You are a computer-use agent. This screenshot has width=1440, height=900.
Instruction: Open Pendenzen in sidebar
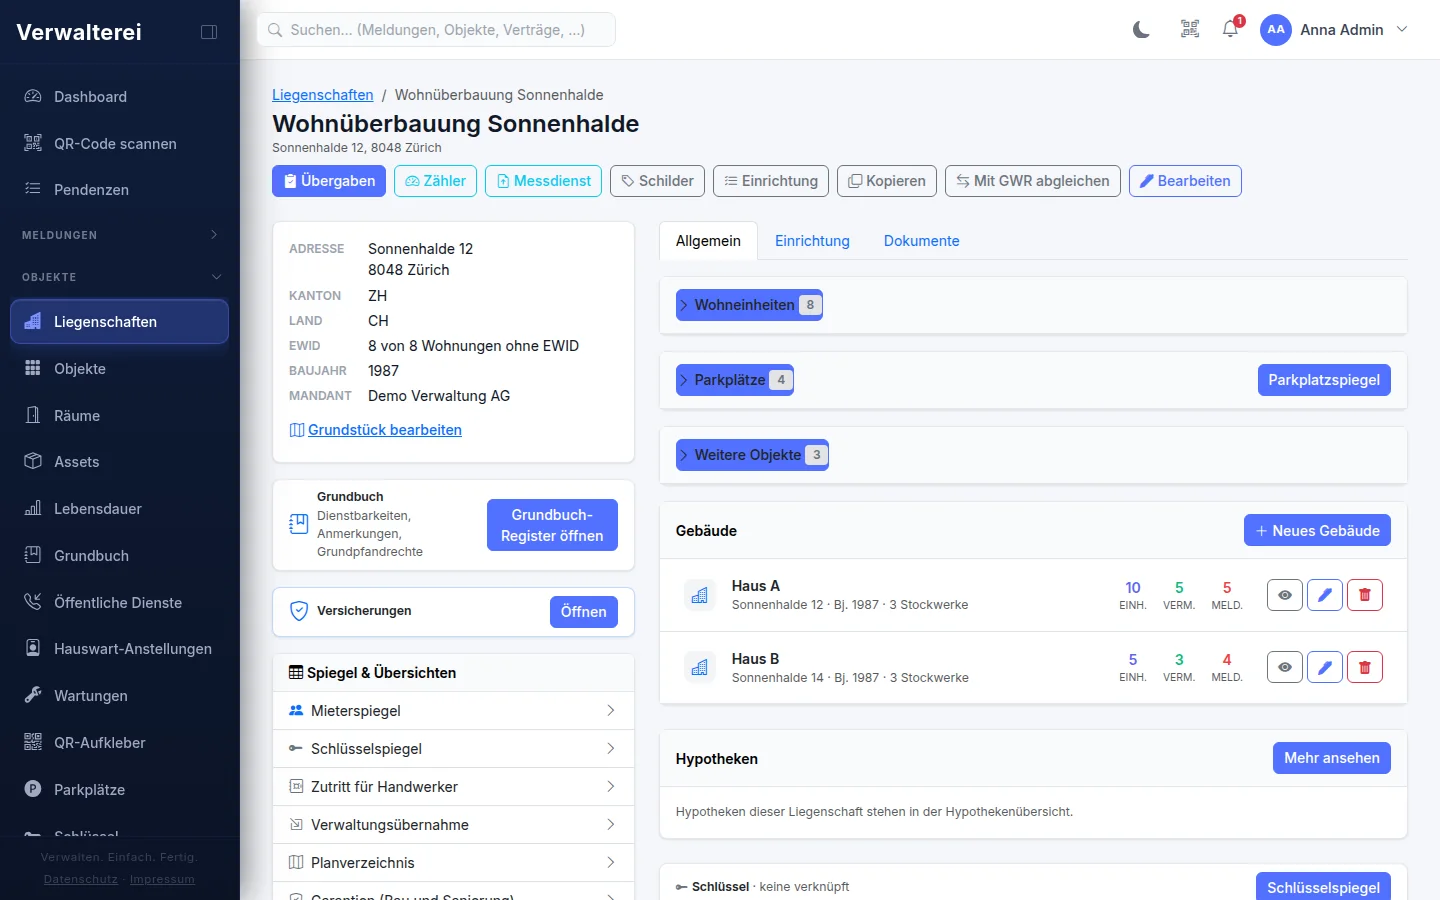pyautogui.click(x=120, y=190)
